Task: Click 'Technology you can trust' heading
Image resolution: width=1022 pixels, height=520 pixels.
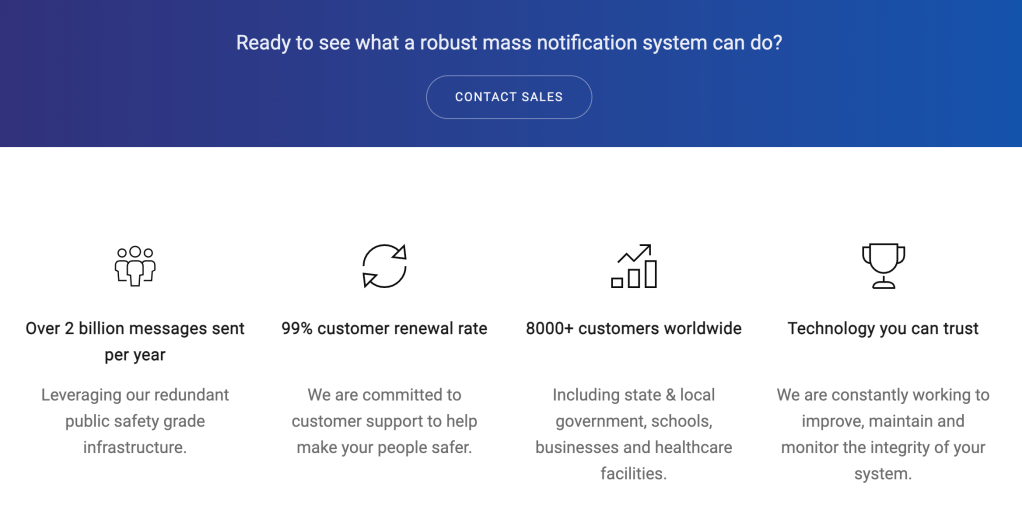Action: (x=883, y=329)
